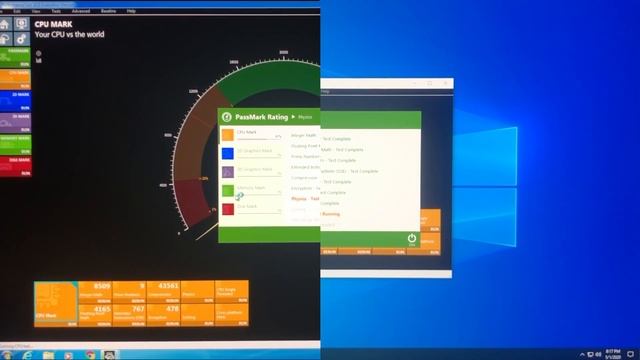Click RUN on the Memory Mark sidebar tile

click(x=25, y=152)
